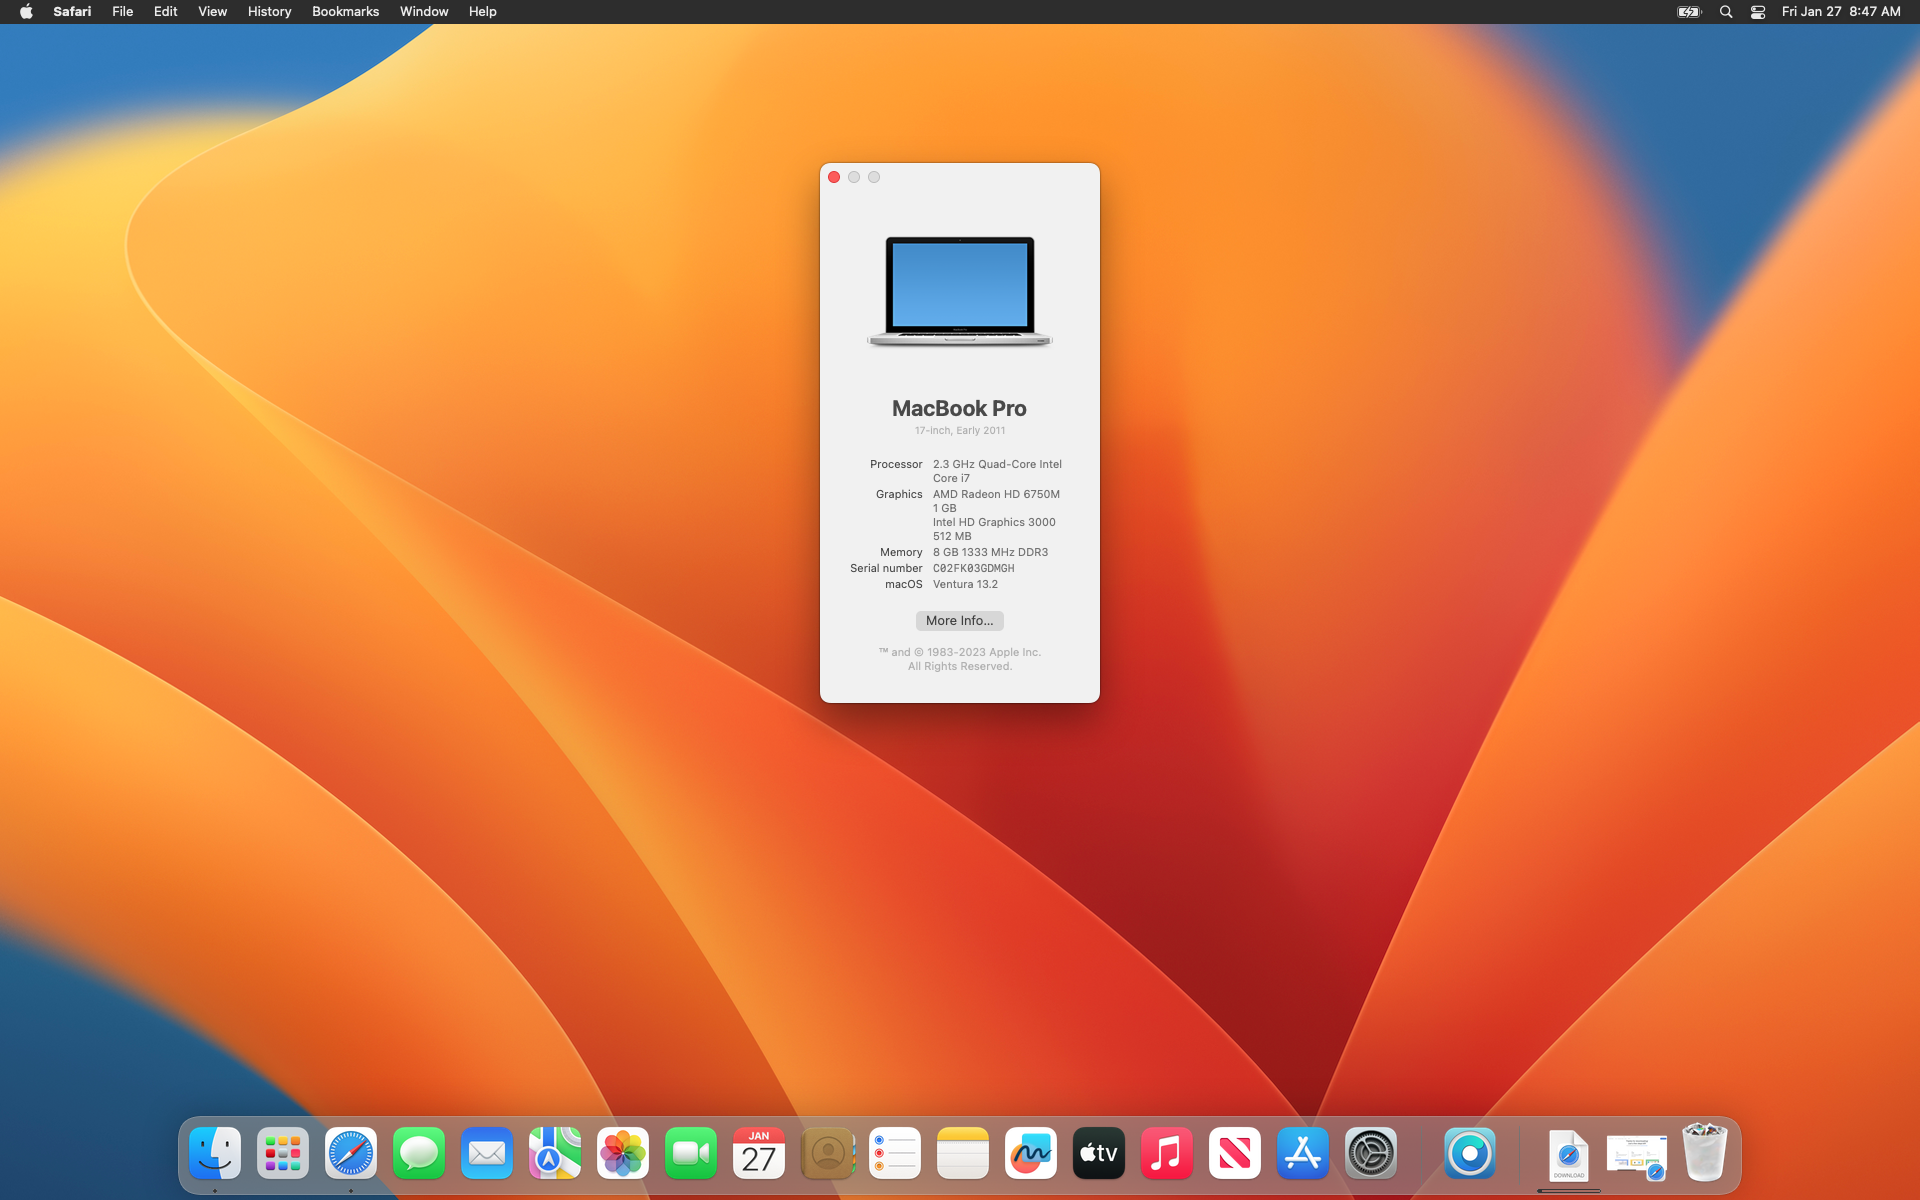
Task: Open Safari from the Dock
Action: (x=351, y=1154)
